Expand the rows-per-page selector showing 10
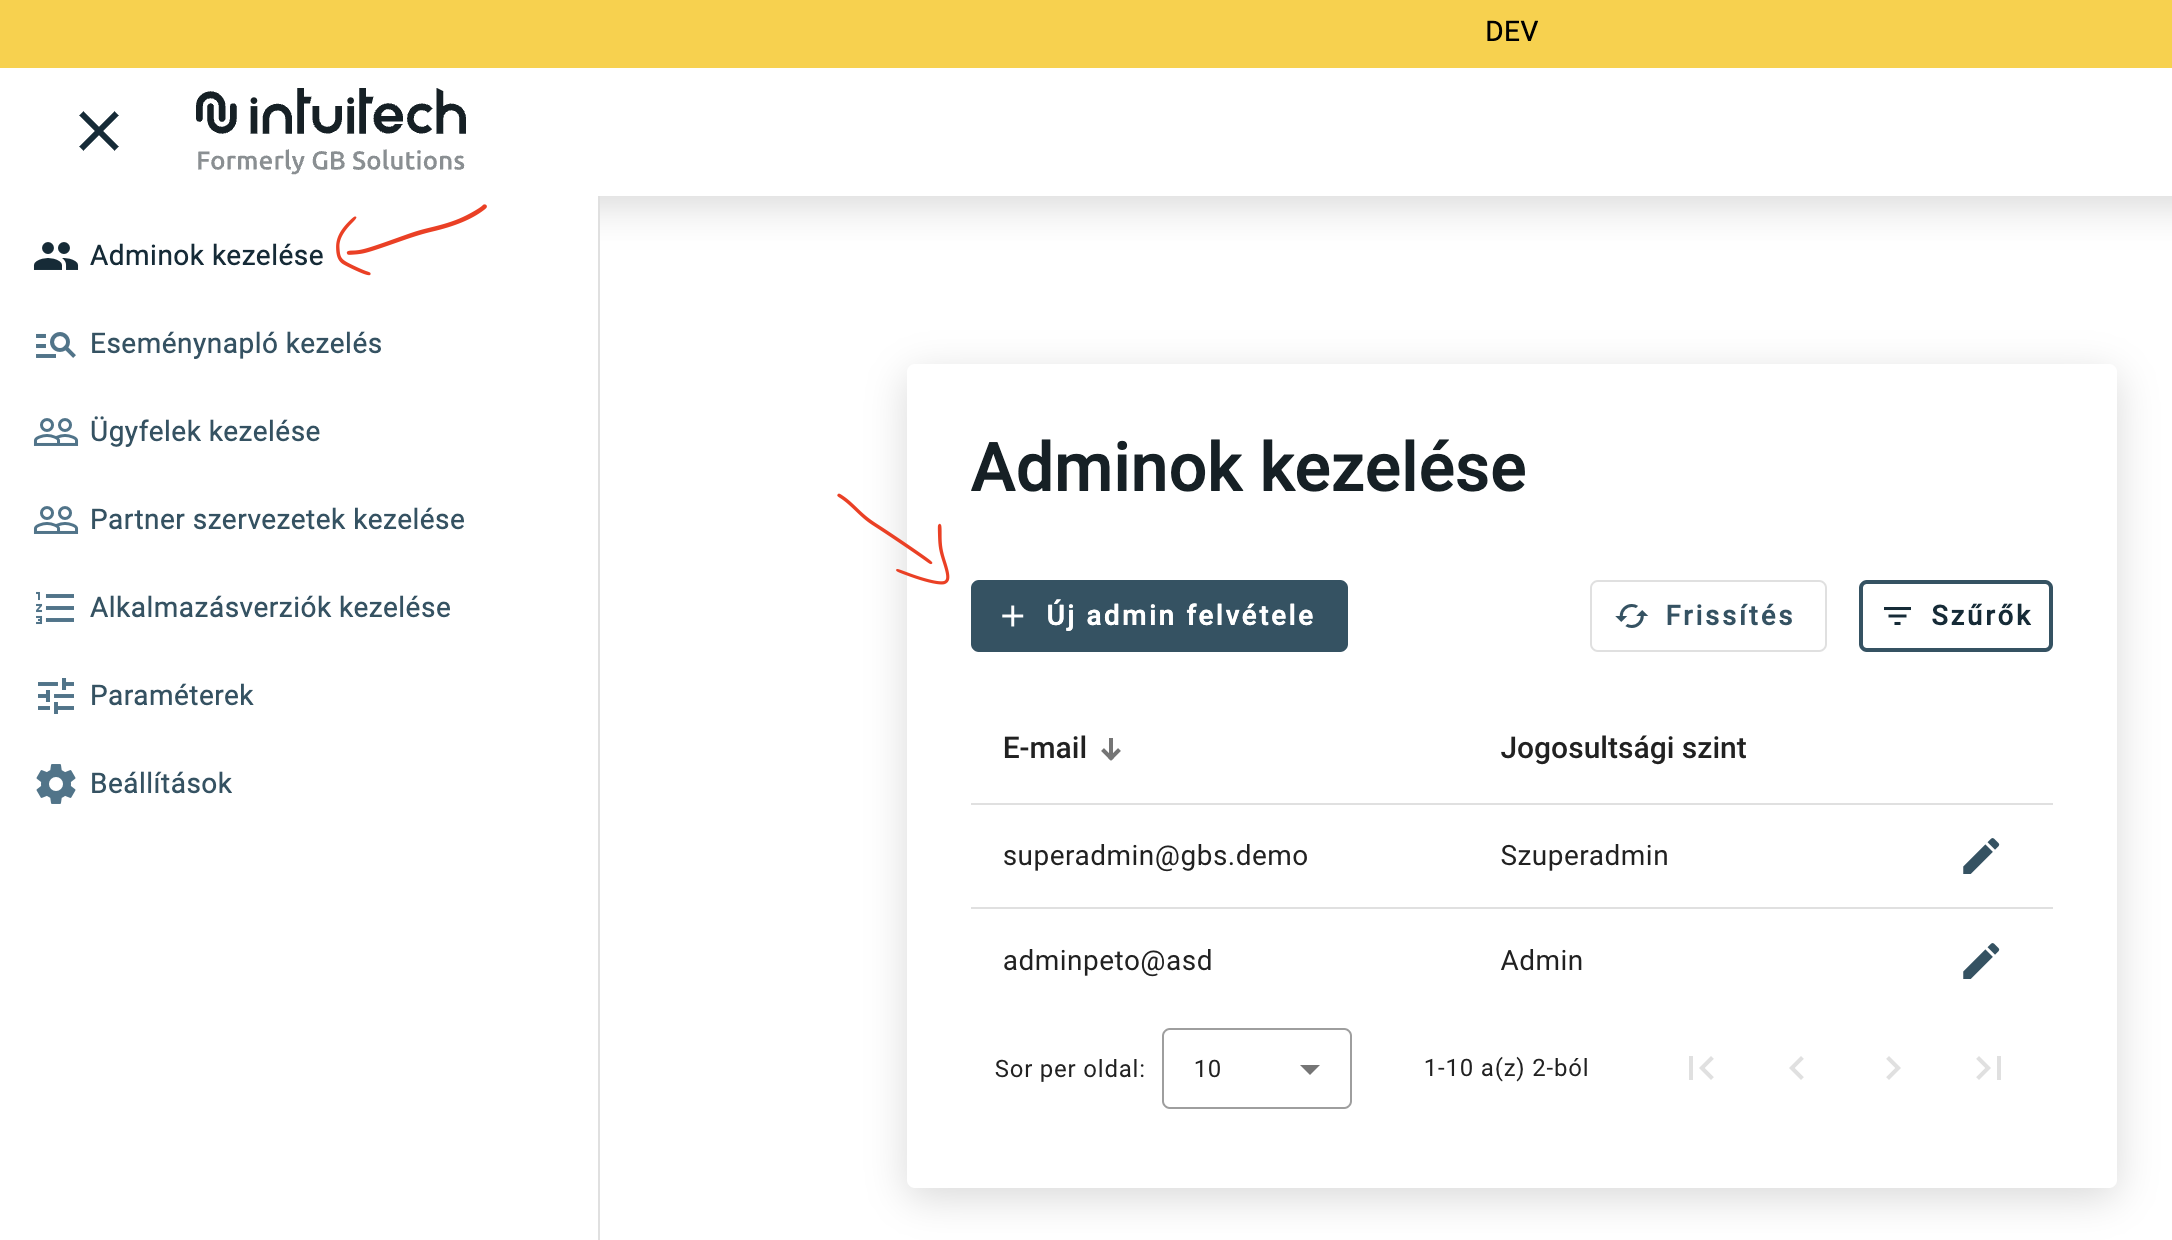Viewport: 2172px width, 1240px height. click(1256, 1068)
